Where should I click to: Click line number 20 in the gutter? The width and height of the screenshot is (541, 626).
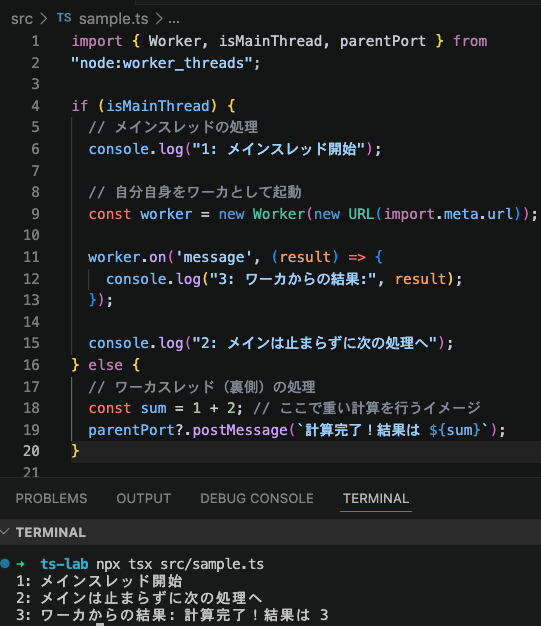32,451
